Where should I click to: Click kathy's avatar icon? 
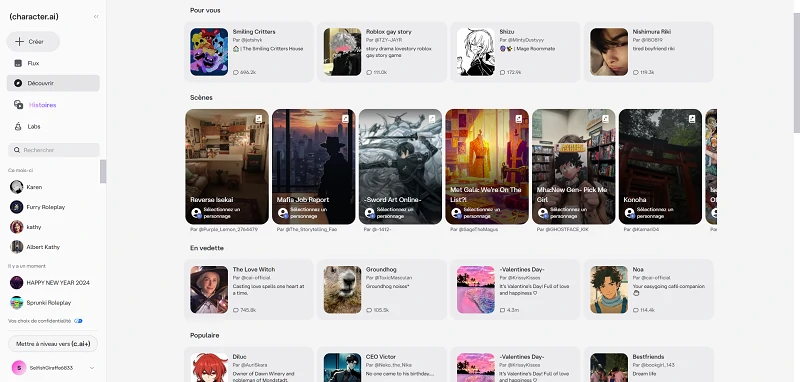tap(17, 226)
